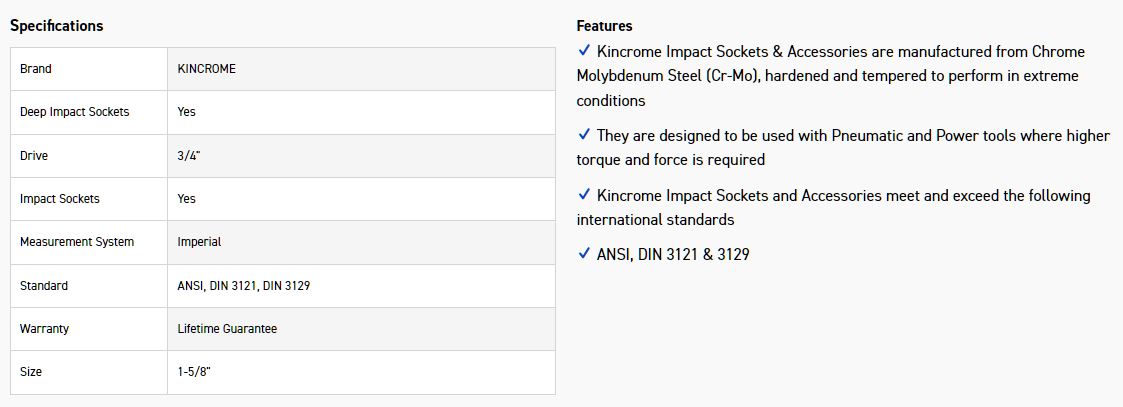Select the Specifications heading
The image size is (1123, 407).
pyautogui.click(x=57, y=26)
